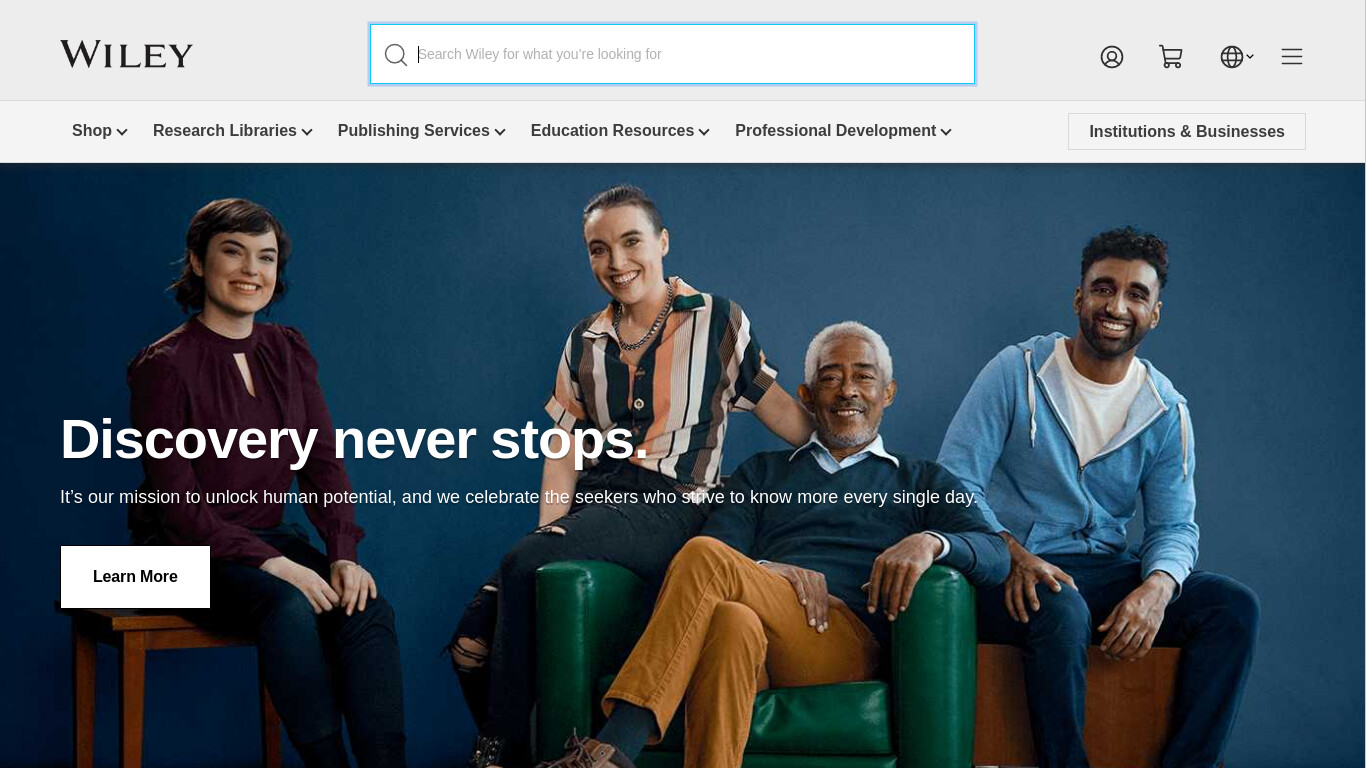Image resolution: width=1366 pixels, height=768 pixels.
Task: Open the Professional Development menu label
Action: [x=836, y=131]
